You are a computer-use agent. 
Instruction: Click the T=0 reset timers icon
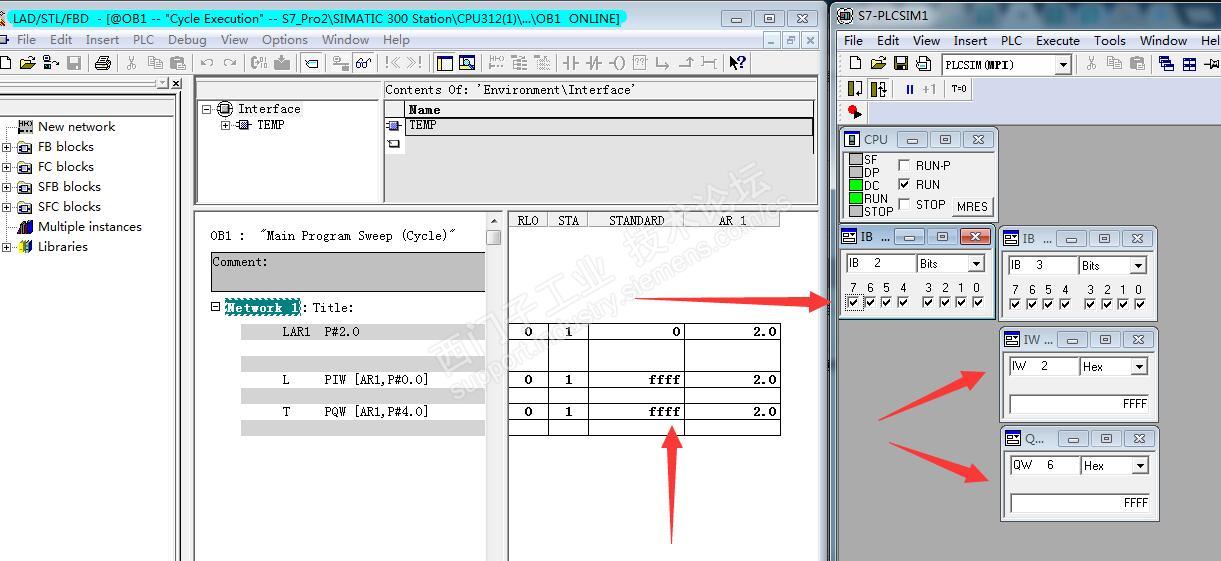coord(959,89)
